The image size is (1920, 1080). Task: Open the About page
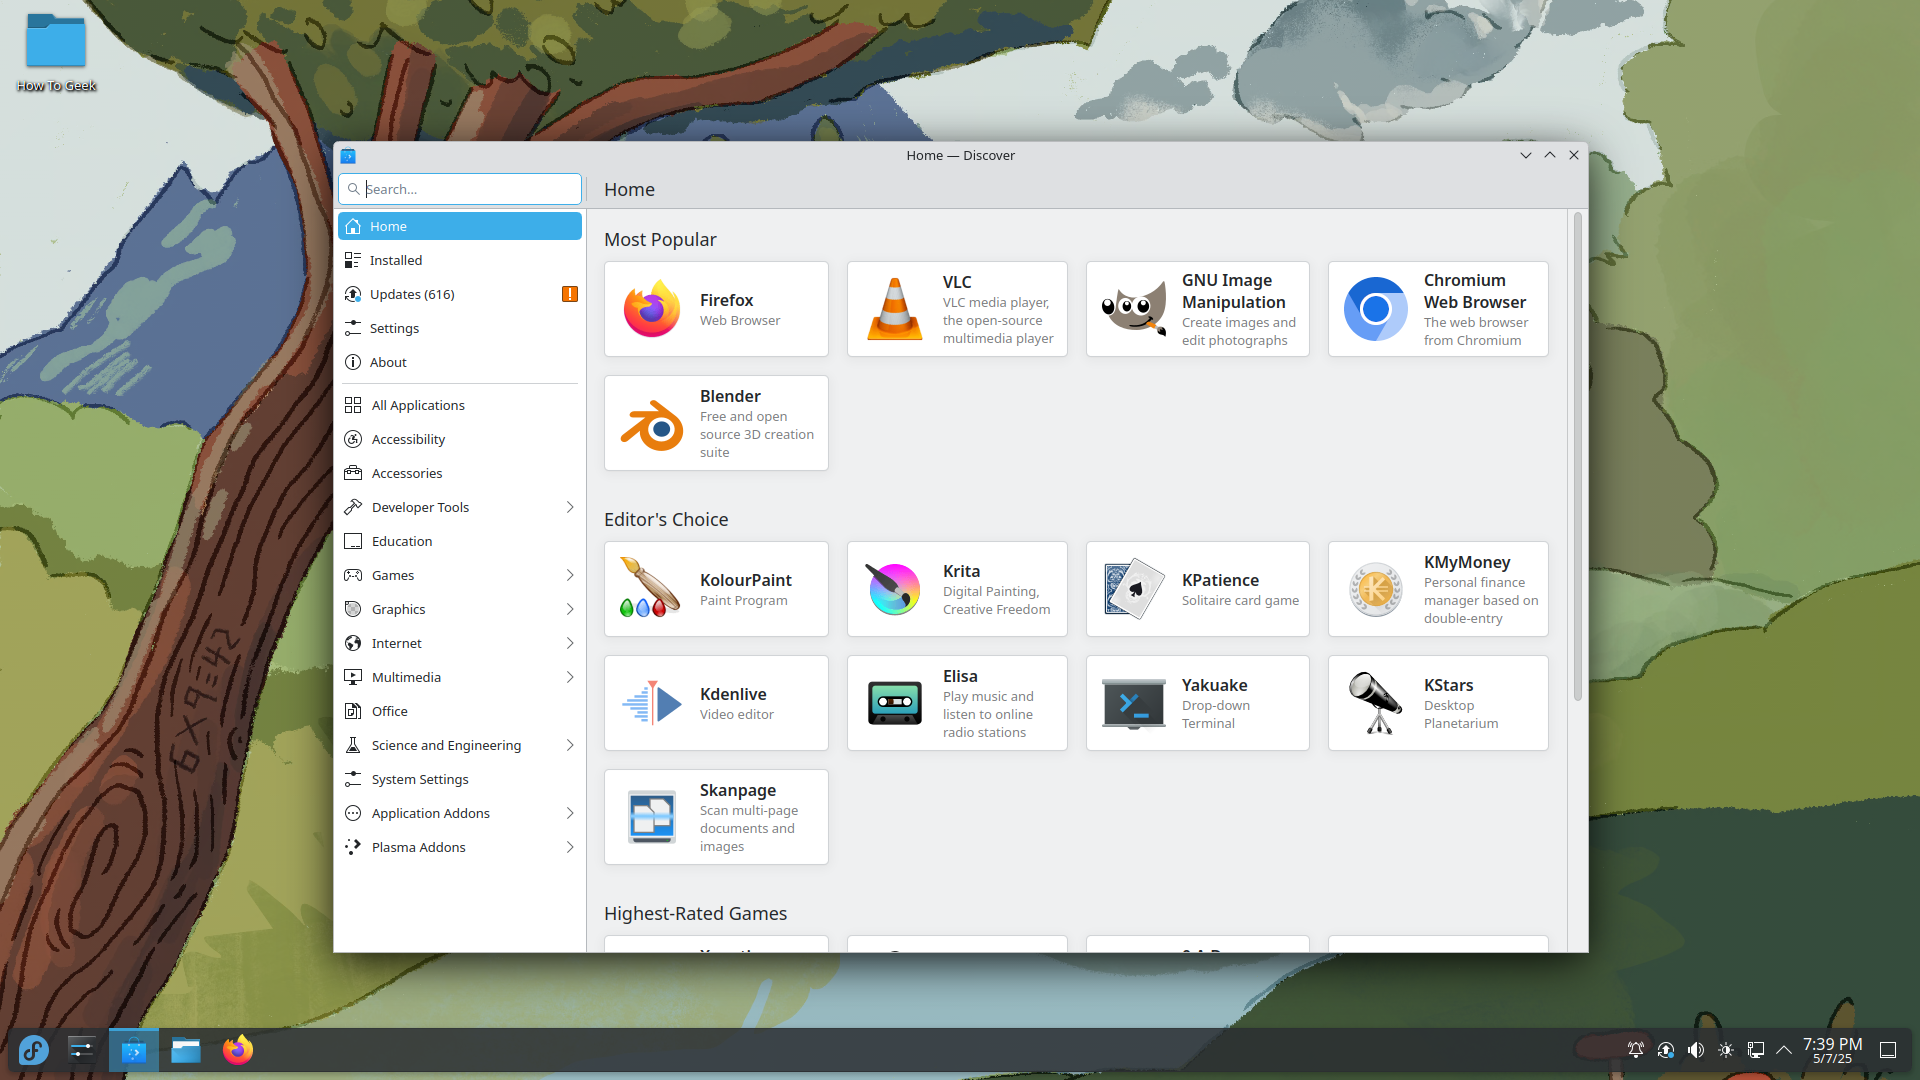click(460, 362)
